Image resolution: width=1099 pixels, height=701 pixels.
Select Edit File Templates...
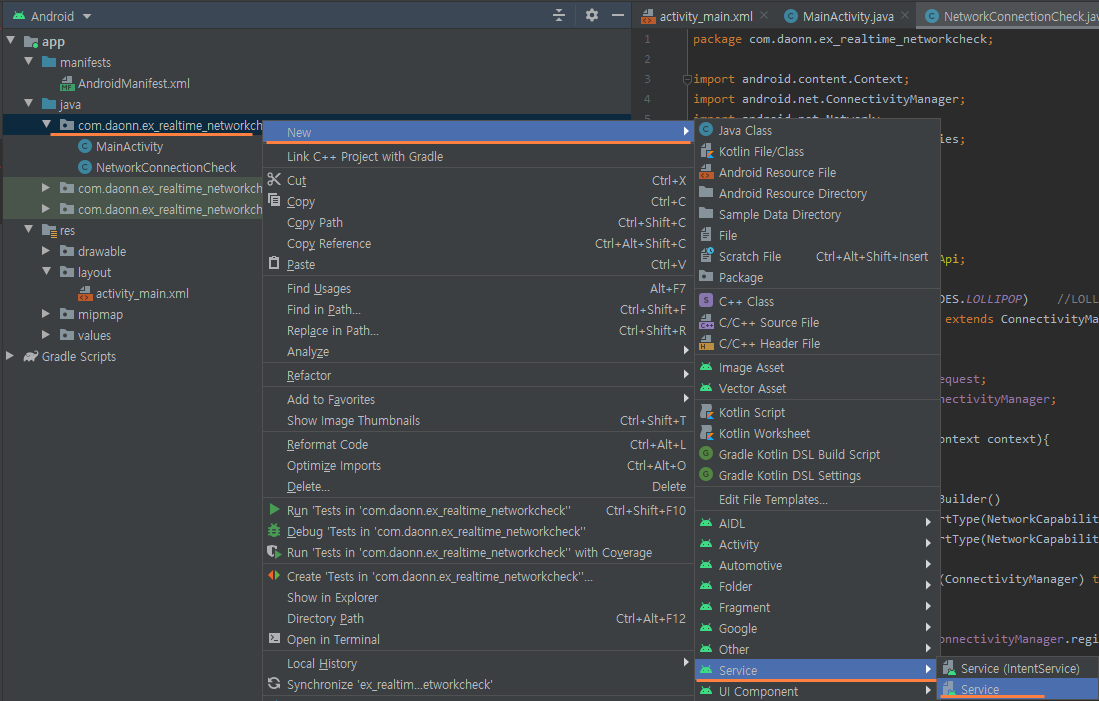tap(816, 499)
